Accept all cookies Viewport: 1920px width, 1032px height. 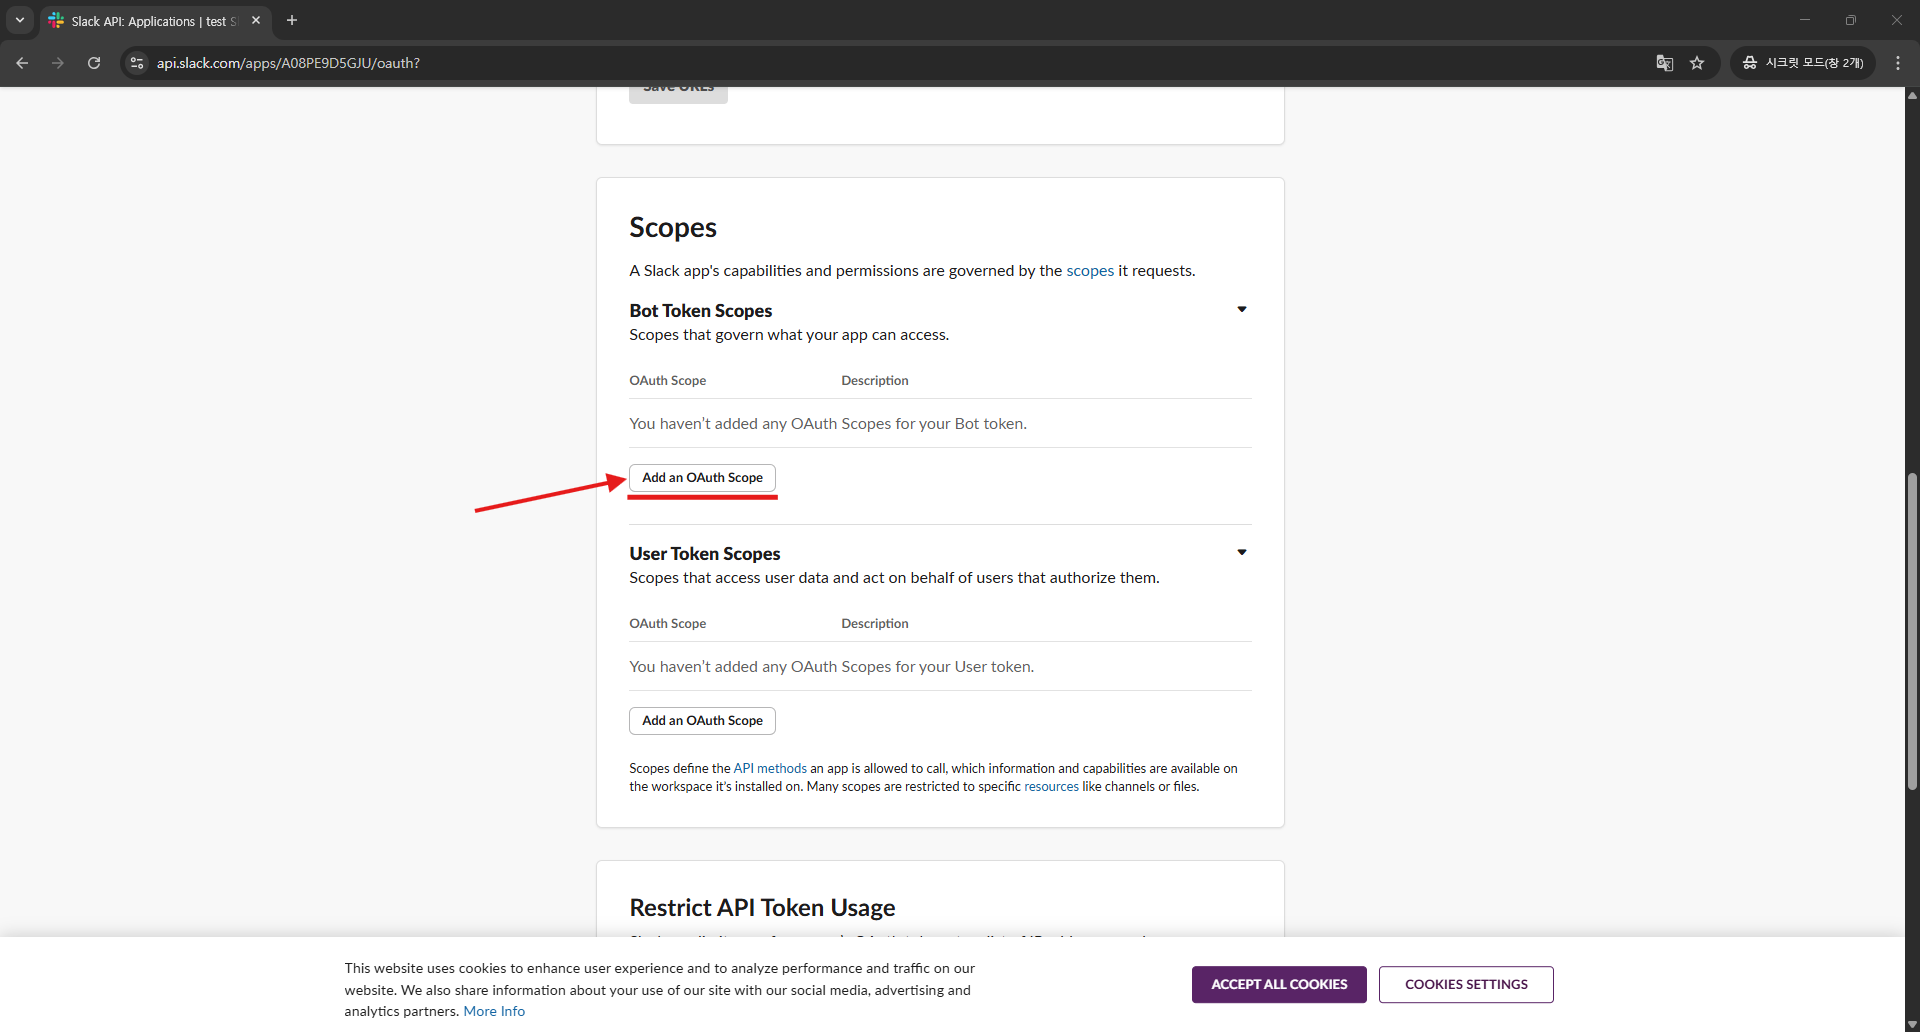point(1279,985)
